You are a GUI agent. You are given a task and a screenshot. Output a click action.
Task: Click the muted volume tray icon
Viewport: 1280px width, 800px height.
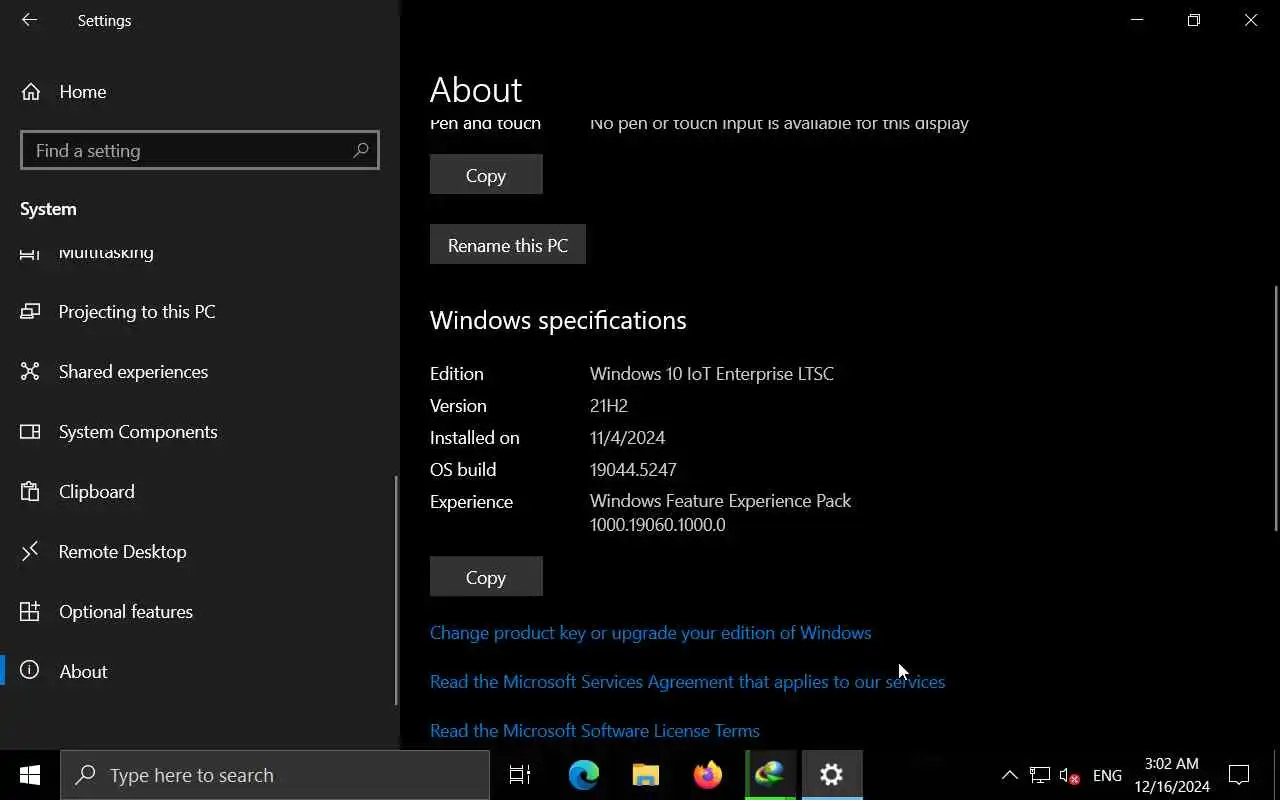(1069, 775)
